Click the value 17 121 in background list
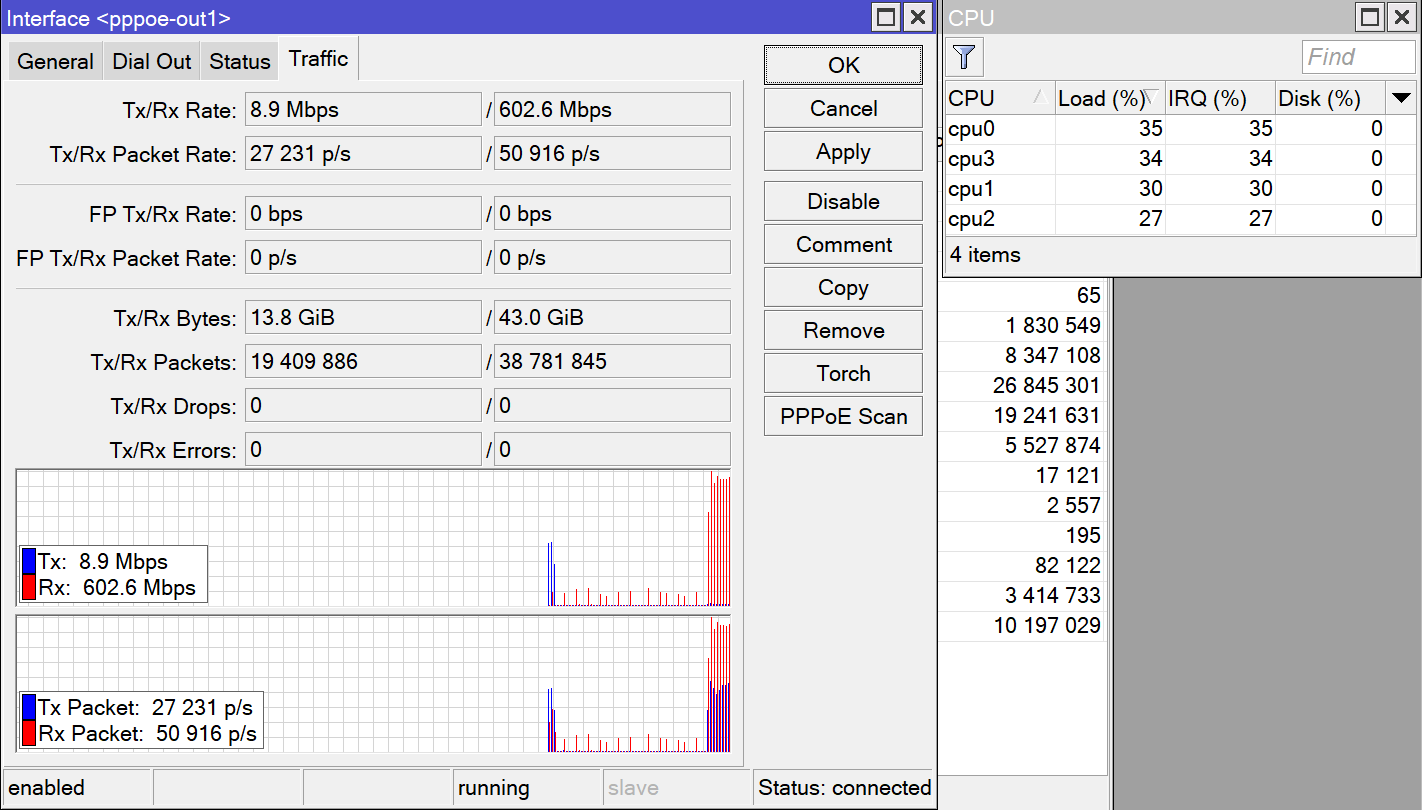Image resolution: width=1422 pixels, height=810 pixels. (x=1068, y=475)
